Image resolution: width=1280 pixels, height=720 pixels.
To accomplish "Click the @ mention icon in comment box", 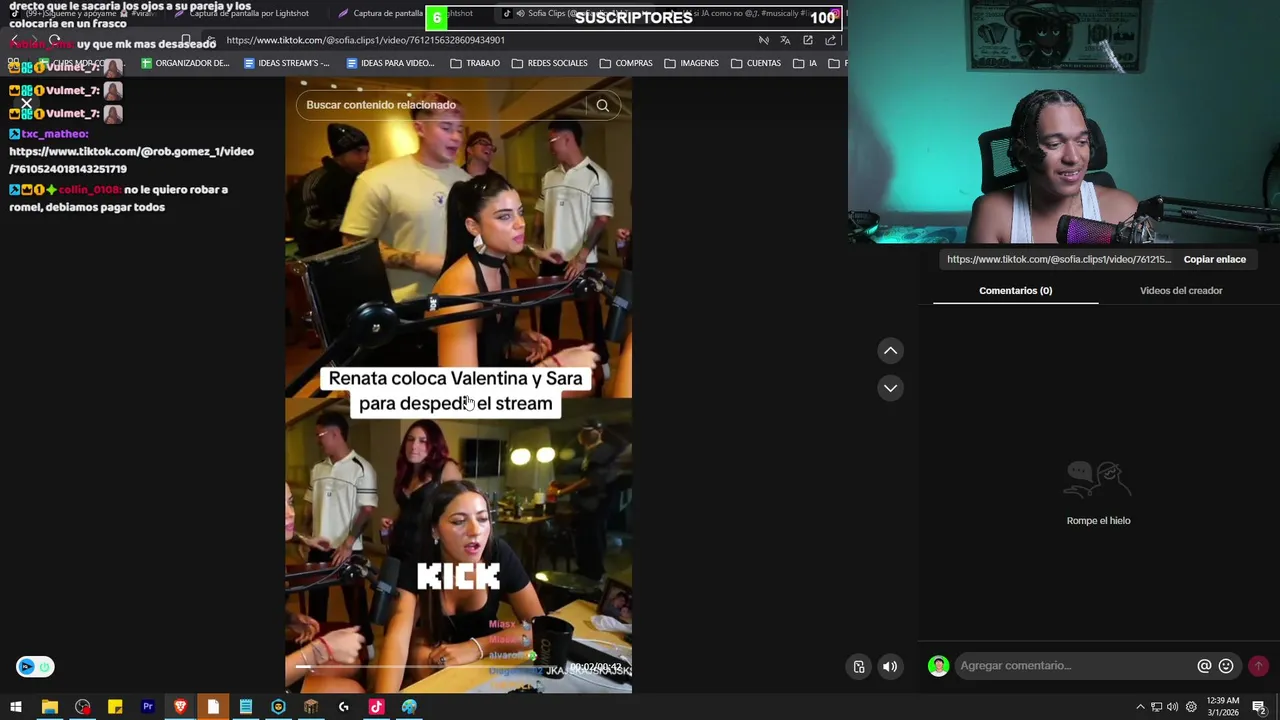I will 1204,666.
